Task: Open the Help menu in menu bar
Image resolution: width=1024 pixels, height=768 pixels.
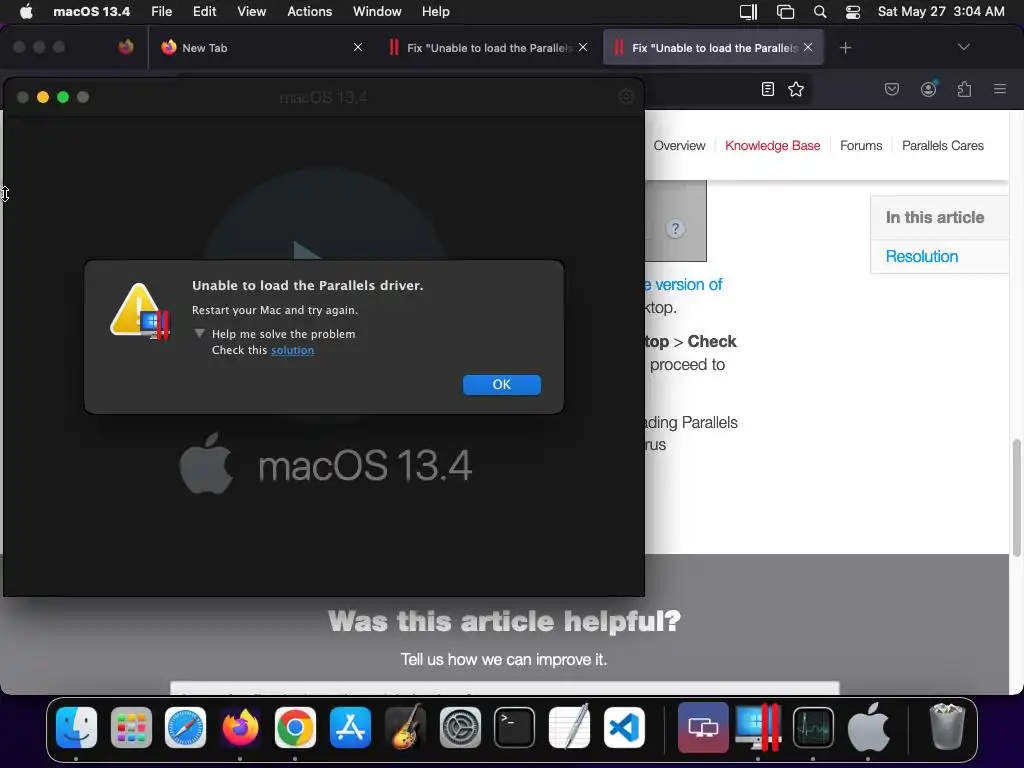Action: [436, 12]
